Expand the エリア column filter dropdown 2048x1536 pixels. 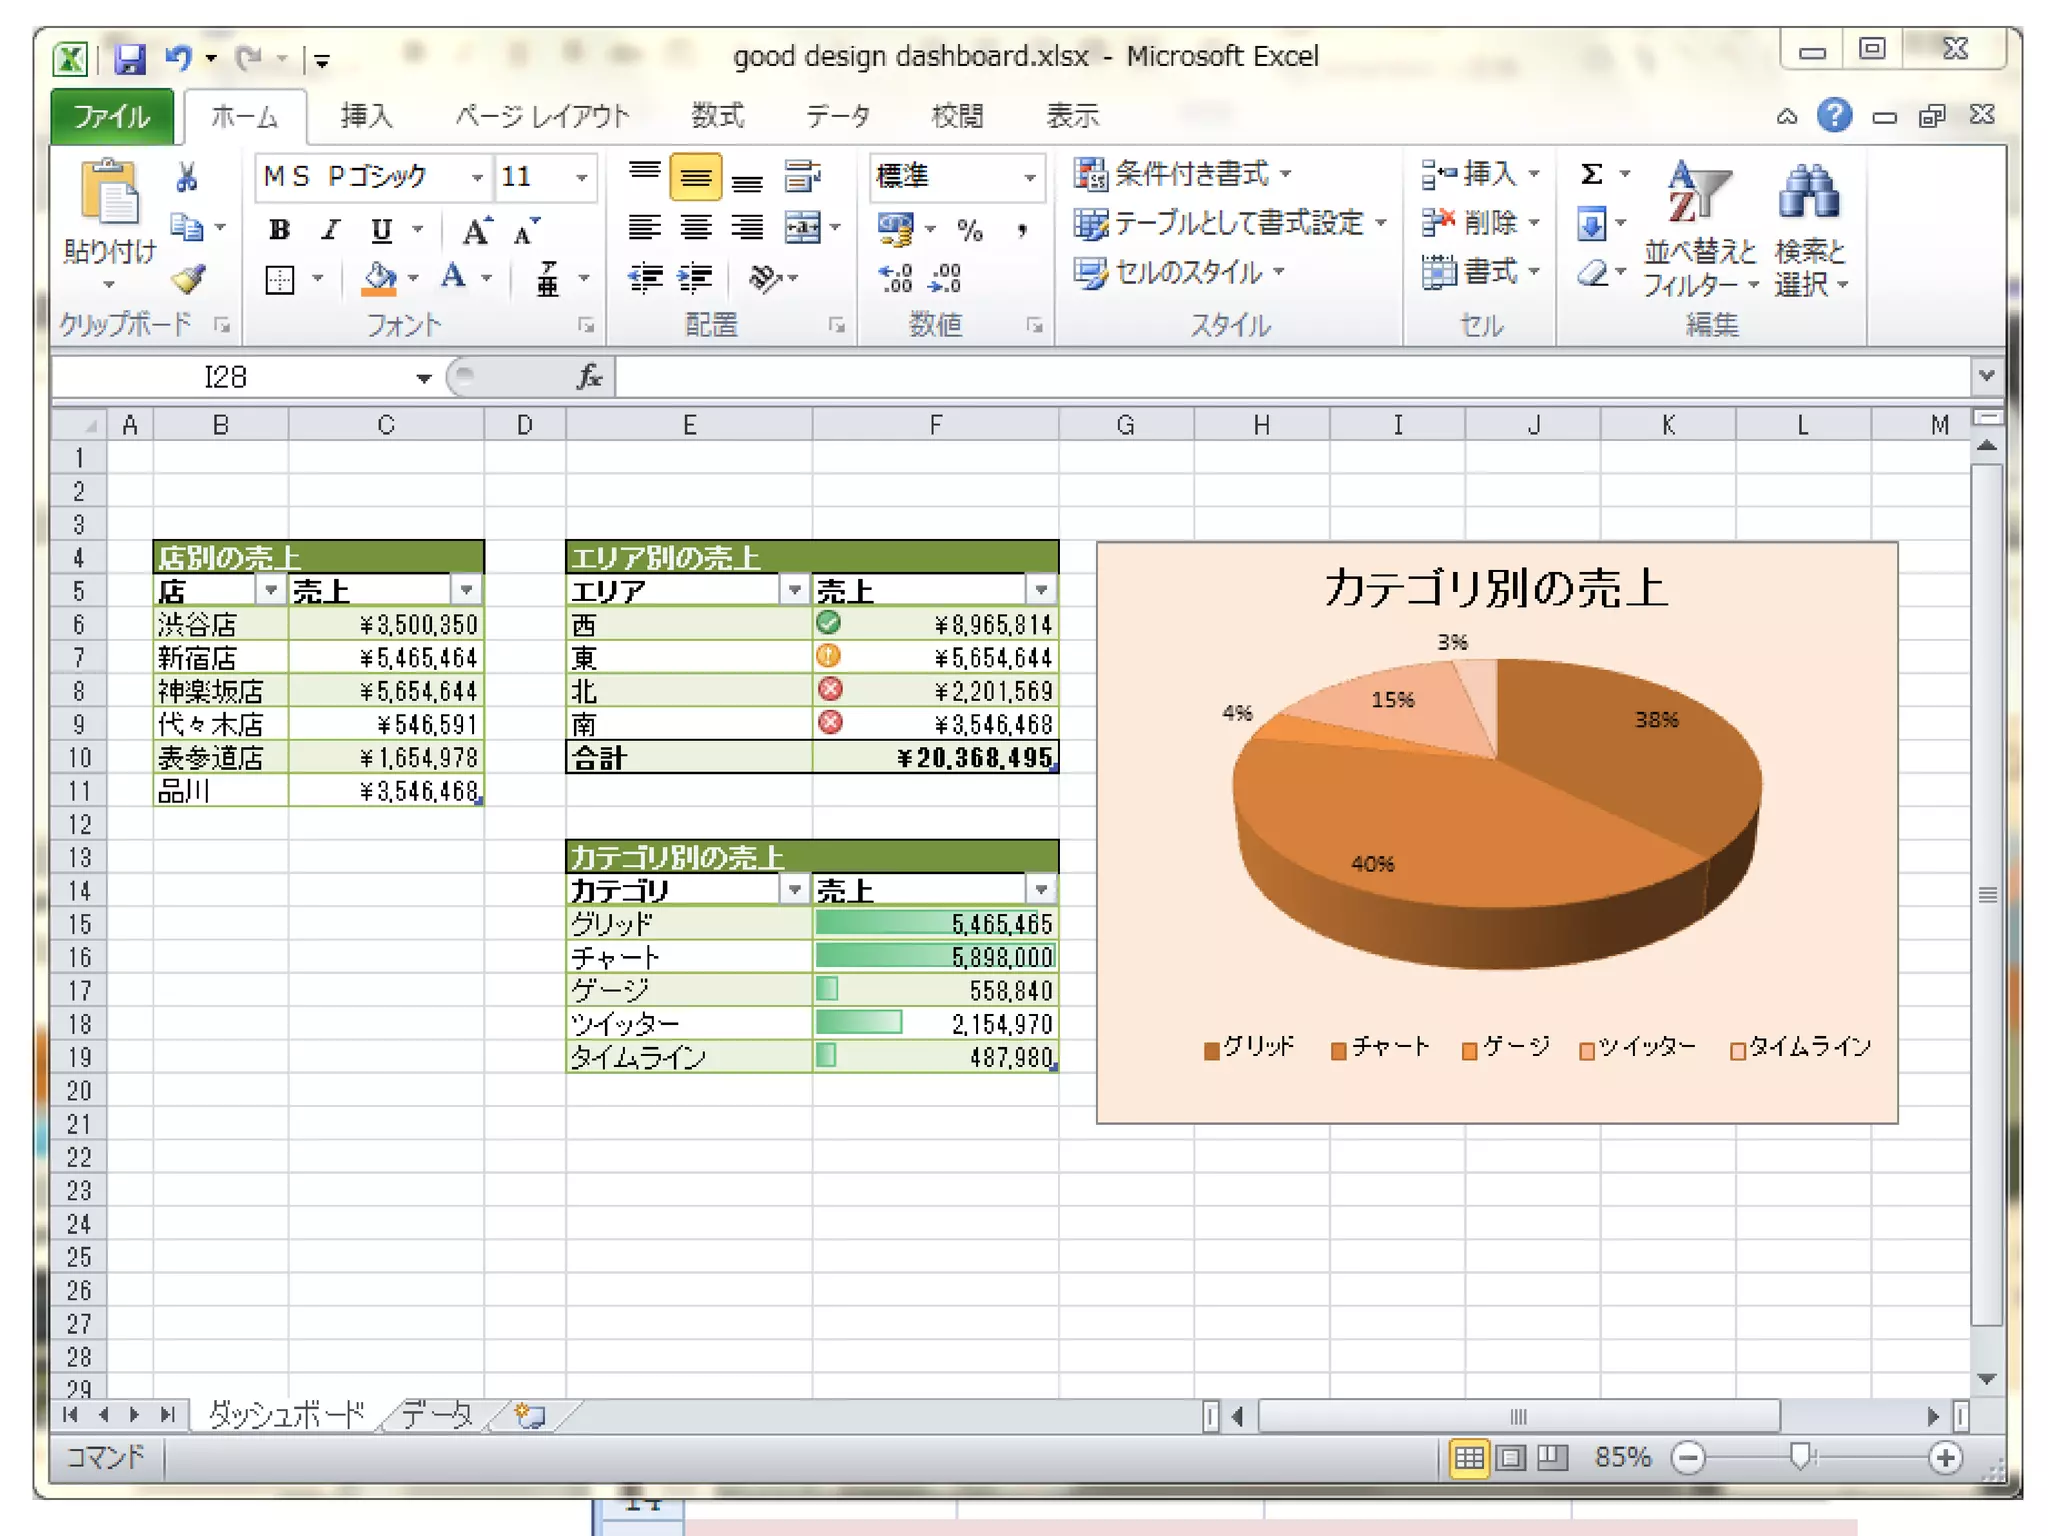click(x=794, y=590)
